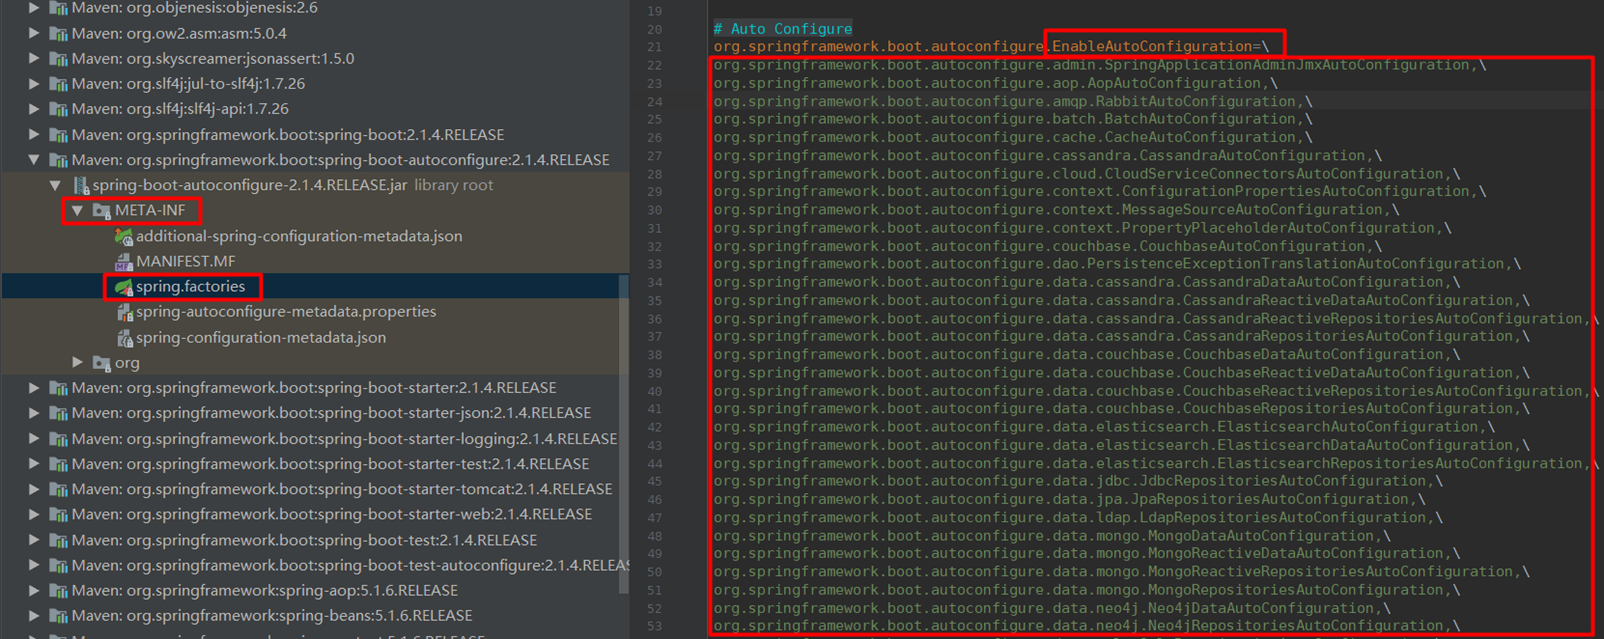This screenshot has width=1604, height=639.
Task: Expand Maven spring-boot-starter-tomcat node
Action: click(34, 489)
